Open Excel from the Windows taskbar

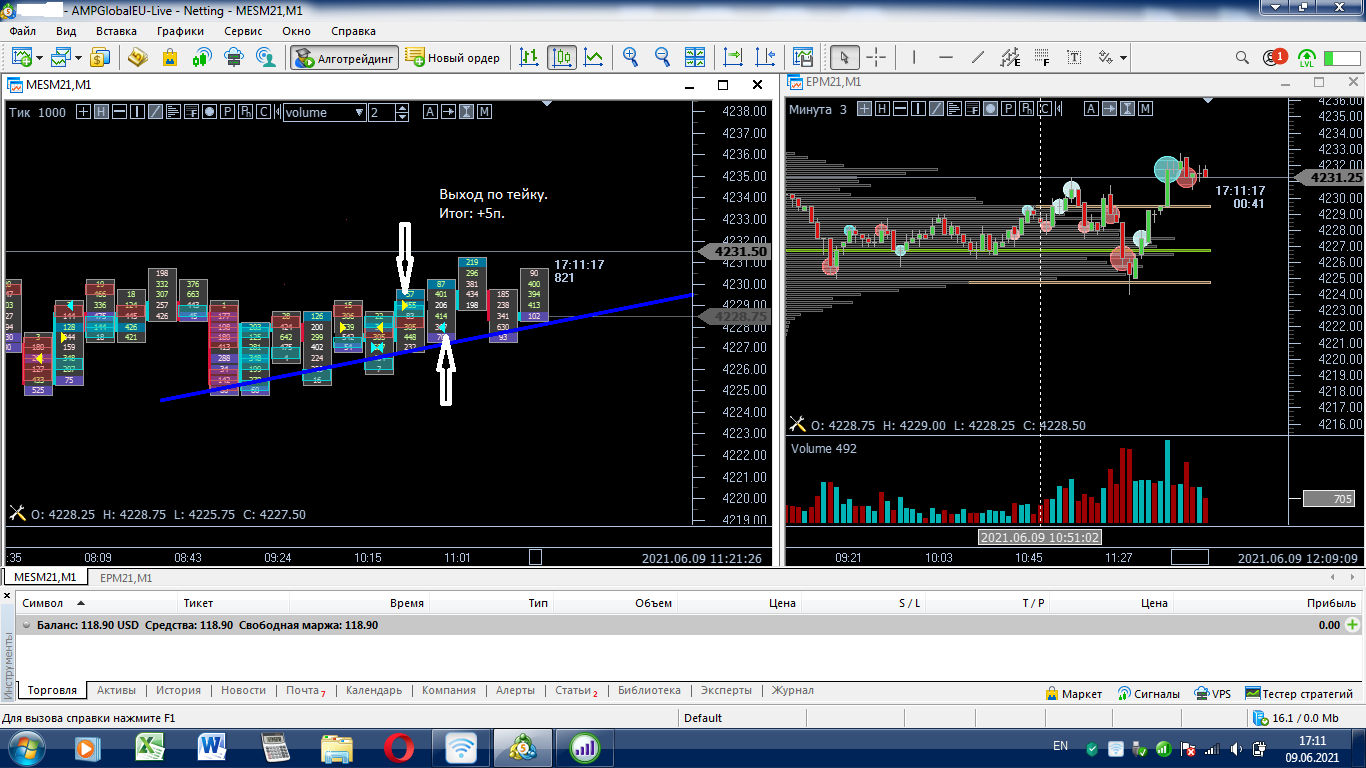coord(150,747)
